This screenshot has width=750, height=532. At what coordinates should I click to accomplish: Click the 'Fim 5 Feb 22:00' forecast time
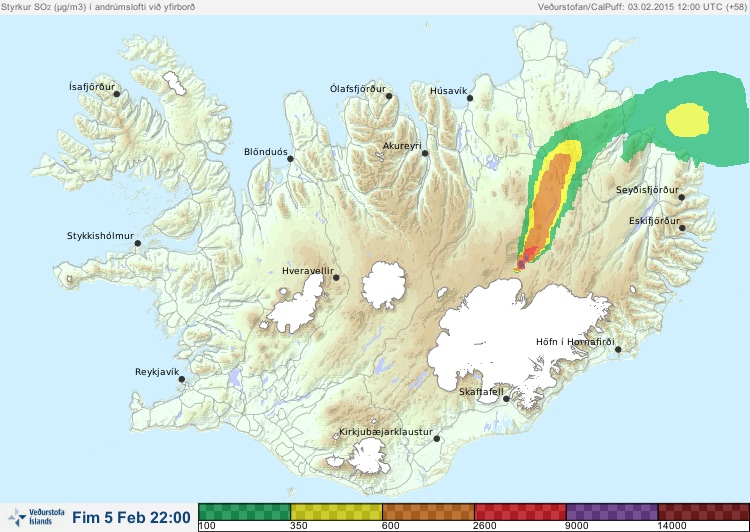[x=132, y=518]
